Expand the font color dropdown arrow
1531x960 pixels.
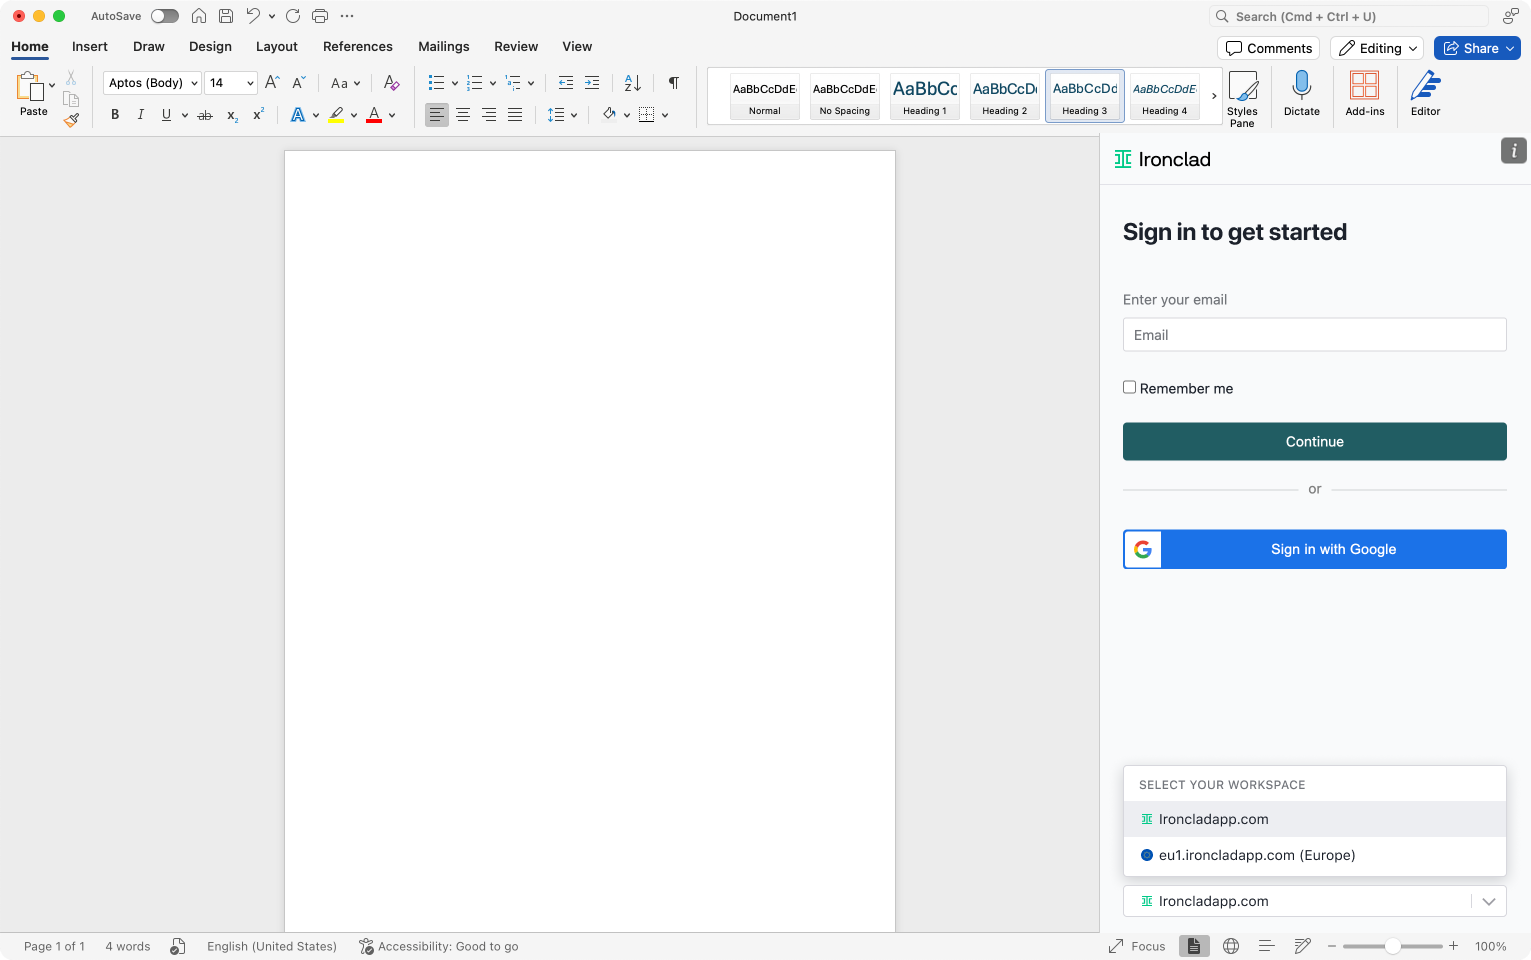392,116
